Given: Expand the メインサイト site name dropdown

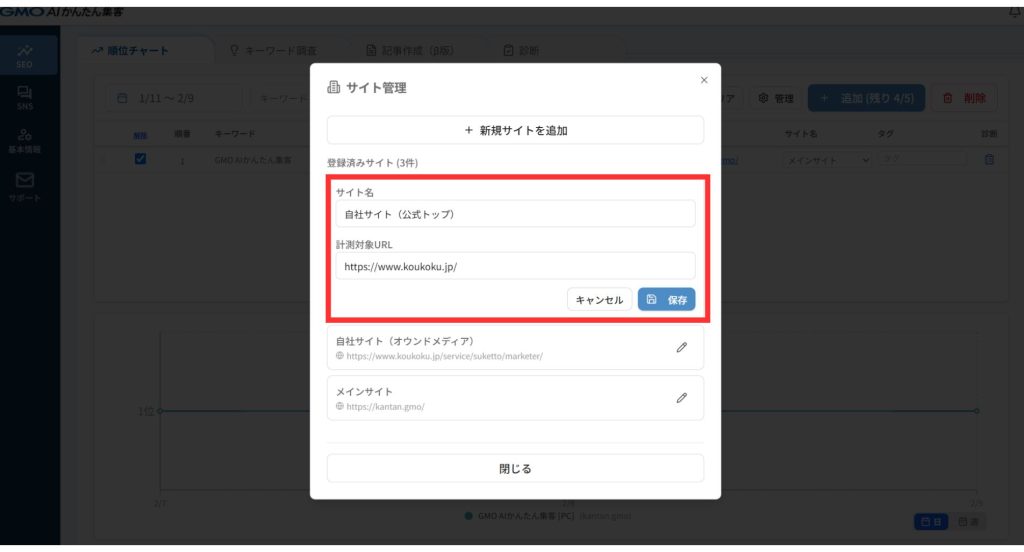Looking at the screenshot, I should [826, 160].
